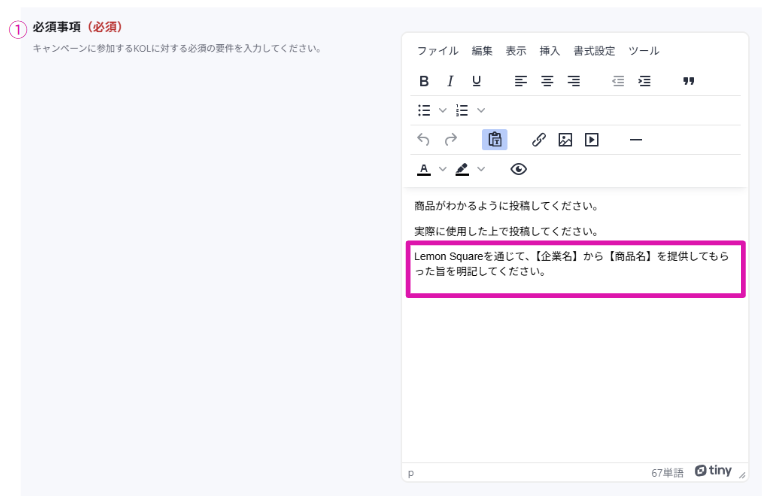Toggle bold formatting

click(x=424, y=81)
